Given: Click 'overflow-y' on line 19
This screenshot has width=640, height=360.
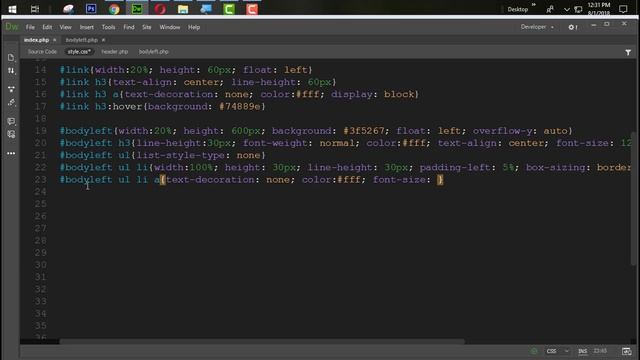Looking at the screenshot, I should 502,131.
